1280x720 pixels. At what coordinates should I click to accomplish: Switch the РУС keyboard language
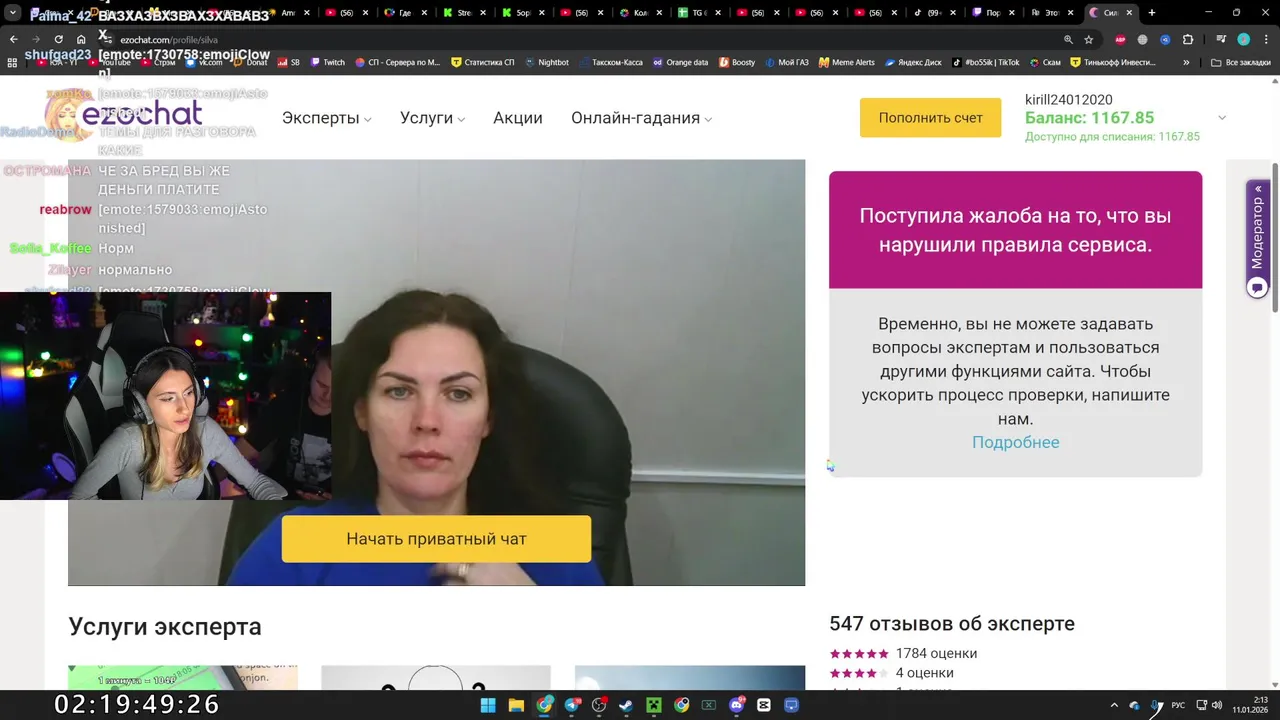pos(1178,705)
